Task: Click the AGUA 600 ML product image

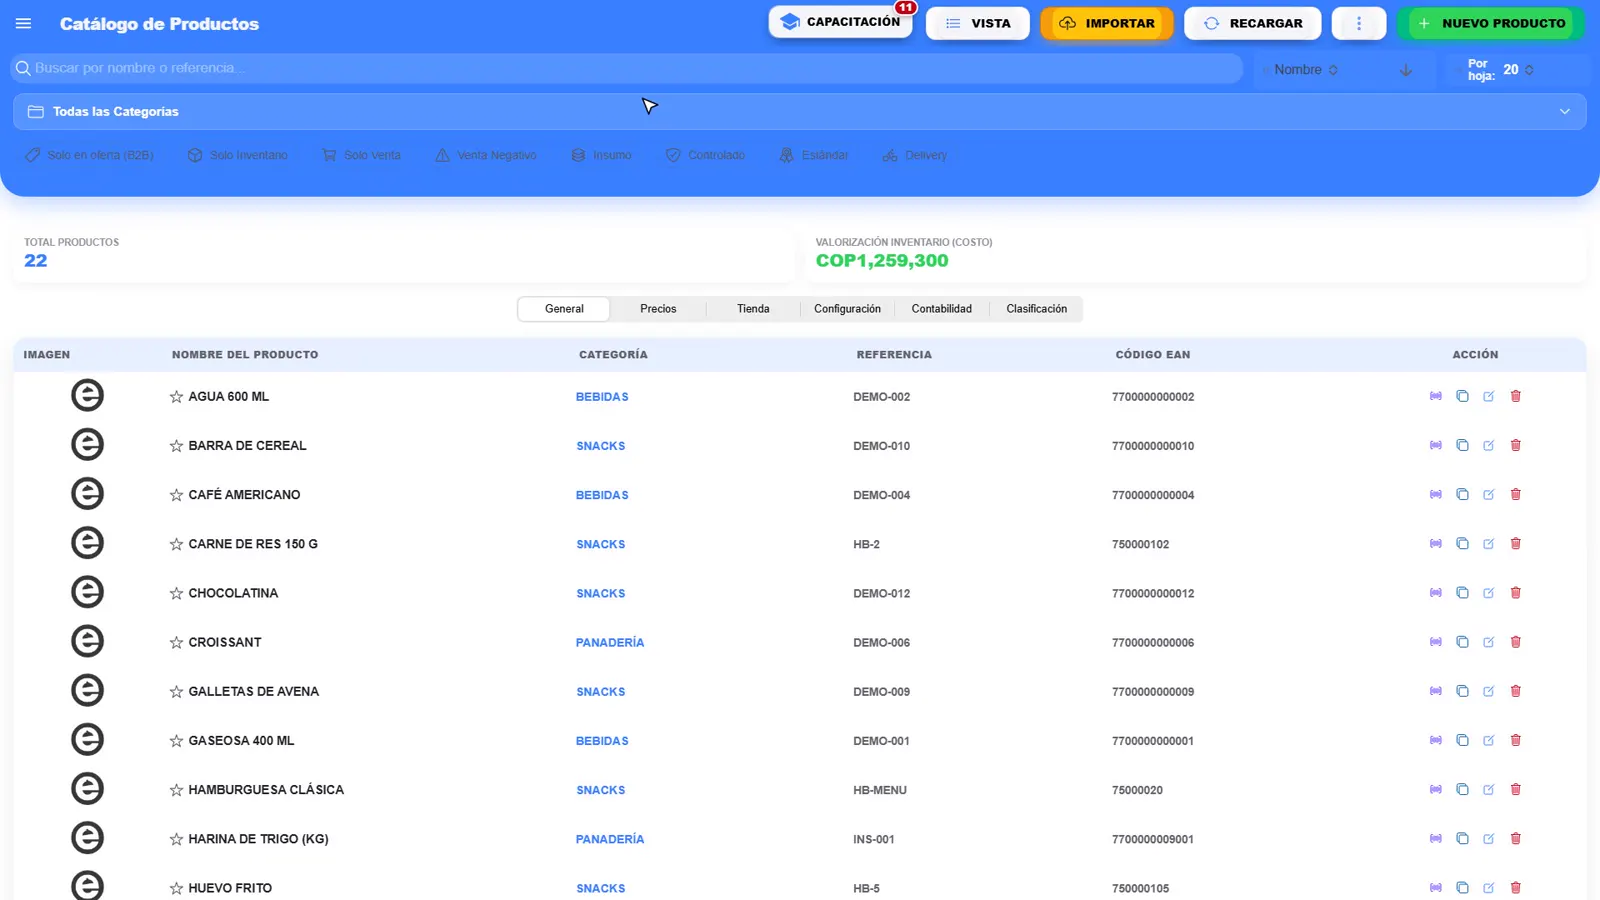Action: point(87,395)
